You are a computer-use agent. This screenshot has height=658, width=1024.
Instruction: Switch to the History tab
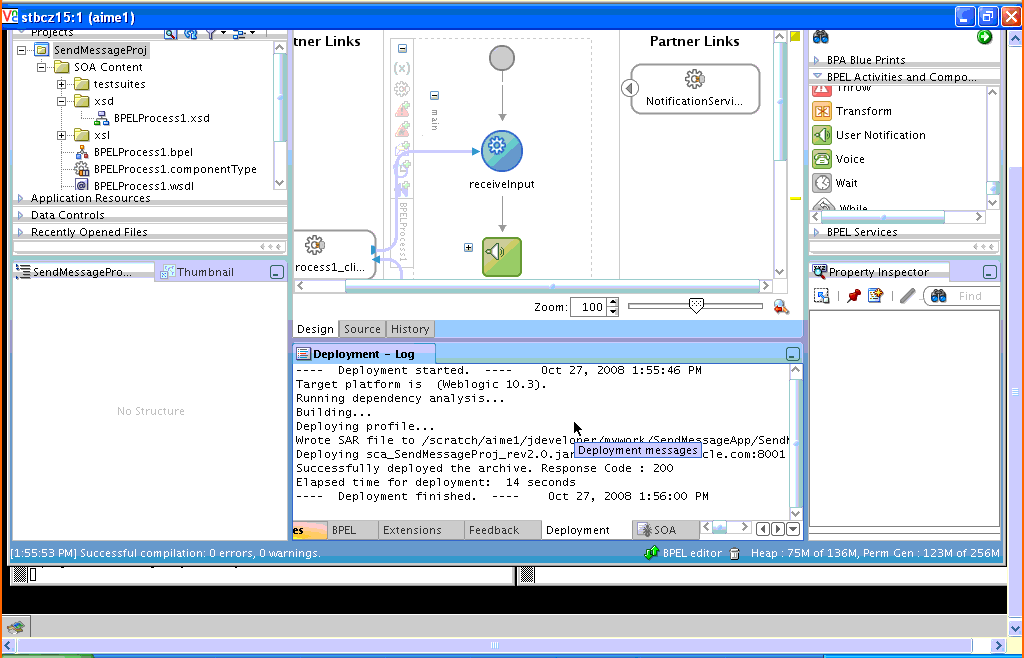pos(409,329)
